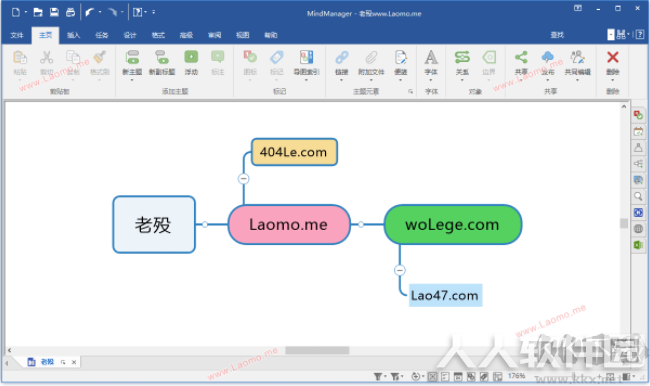This screenshot has width=650, height=386.
Task: Close the 老殁 document tab
Action: click(x=74, y=362)
